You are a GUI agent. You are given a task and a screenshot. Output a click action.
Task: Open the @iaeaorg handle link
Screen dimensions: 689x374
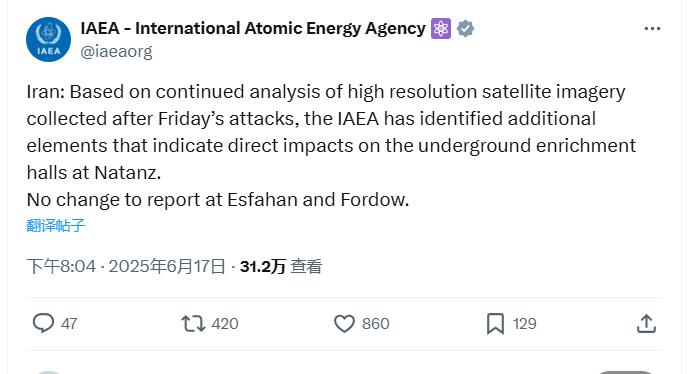116,51
